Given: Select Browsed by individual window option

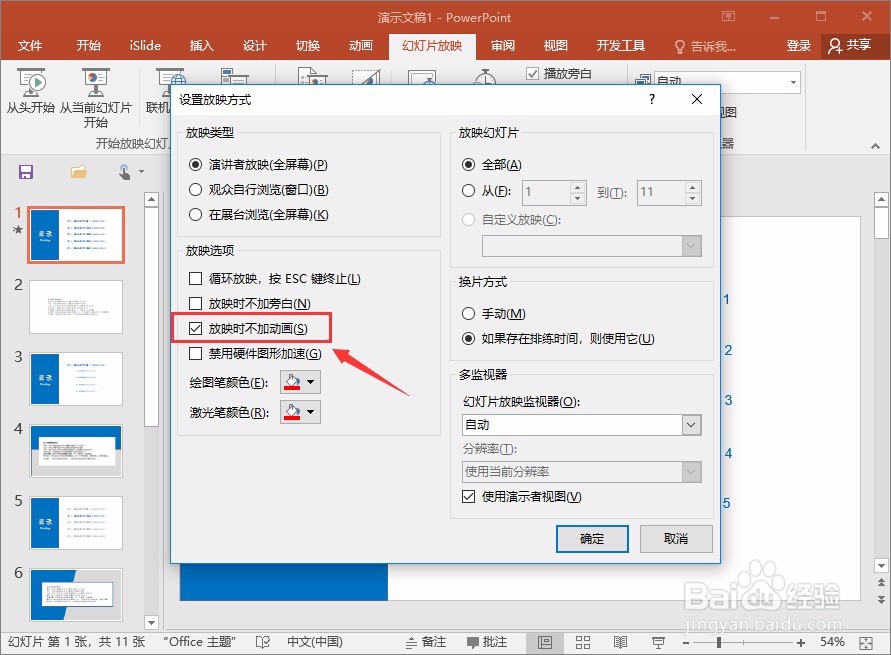Looking at the screenshot, I should 195,190.
